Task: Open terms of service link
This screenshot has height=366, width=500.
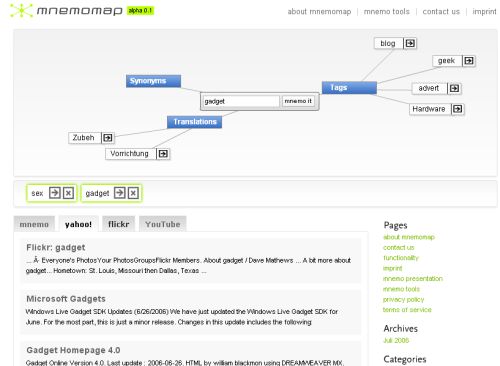Action: 407,310
